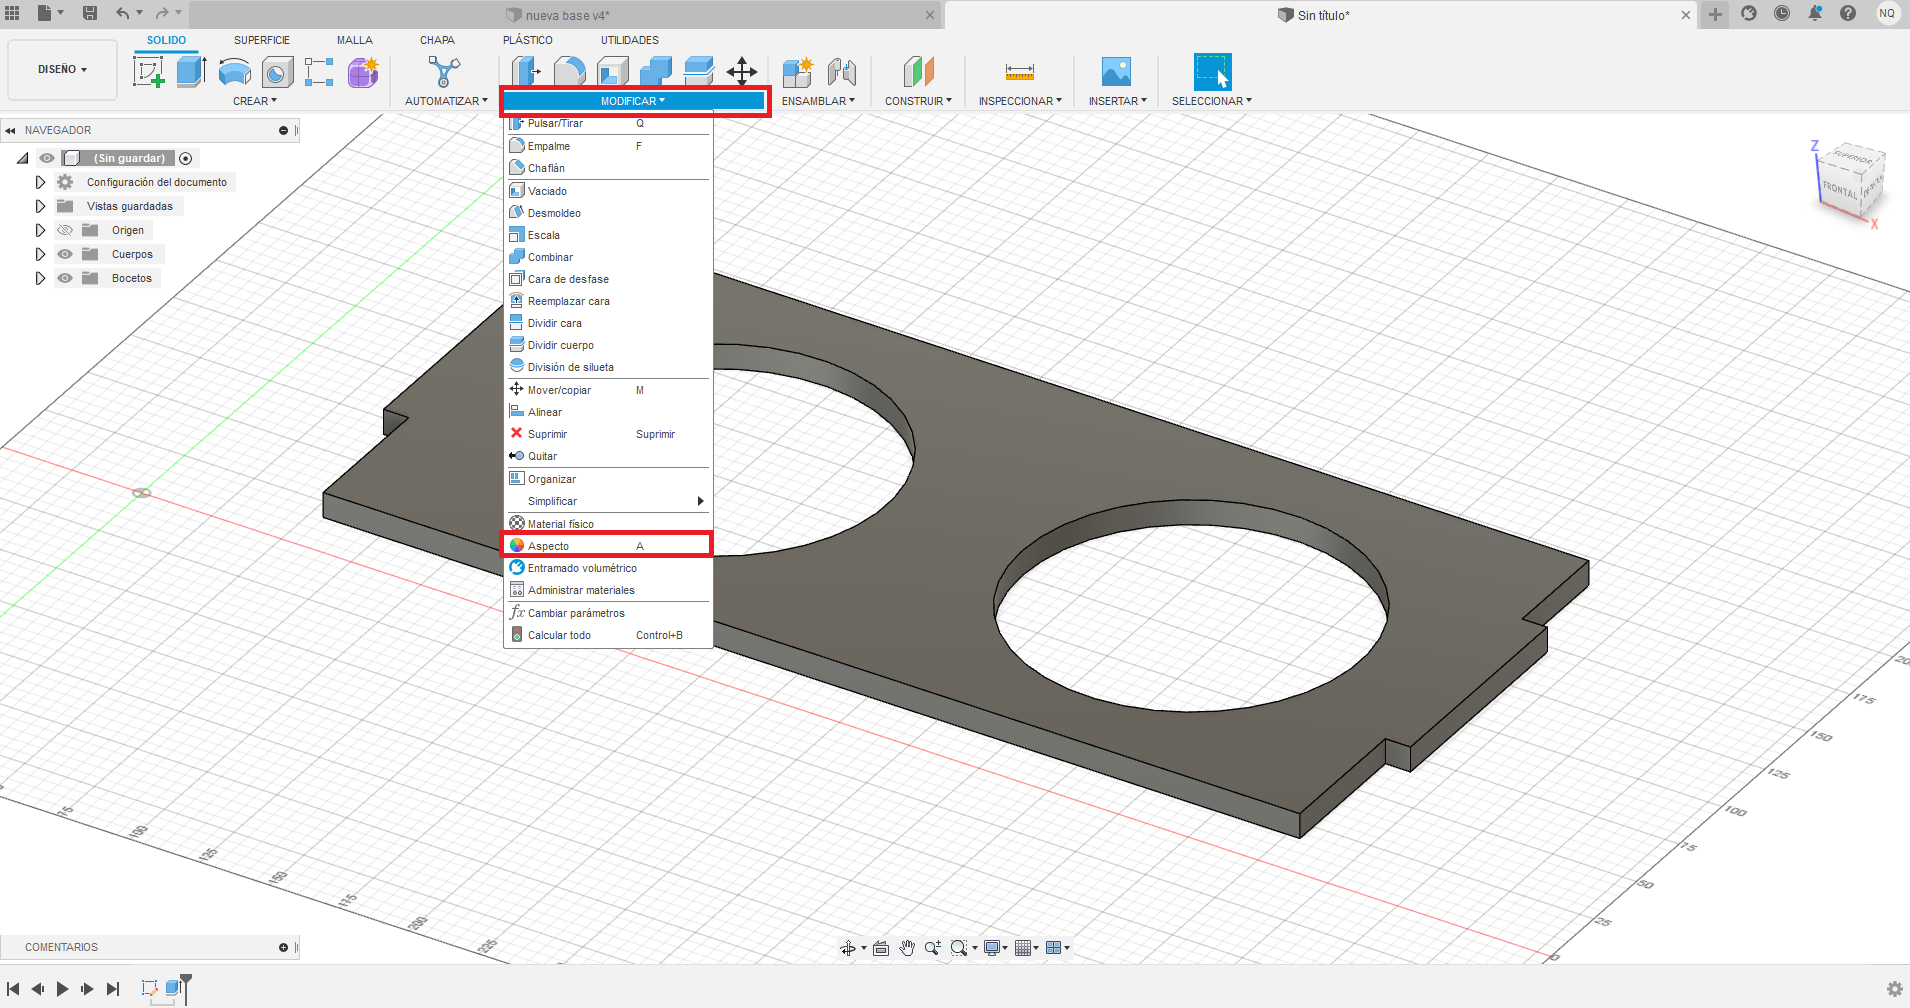The image size is (1910, 1008).
Task: Activate the Sin guardar component radio button
Action: pos(185,158)
